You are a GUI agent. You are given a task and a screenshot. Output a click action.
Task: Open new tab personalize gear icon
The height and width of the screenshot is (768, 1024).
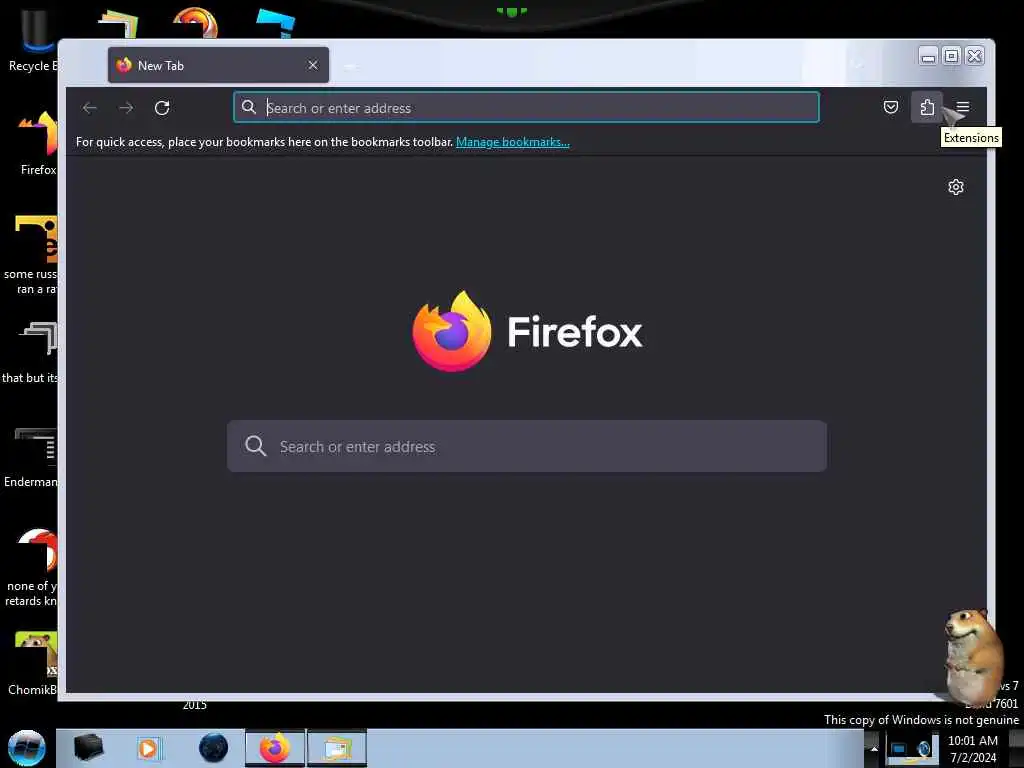point(955,187)
